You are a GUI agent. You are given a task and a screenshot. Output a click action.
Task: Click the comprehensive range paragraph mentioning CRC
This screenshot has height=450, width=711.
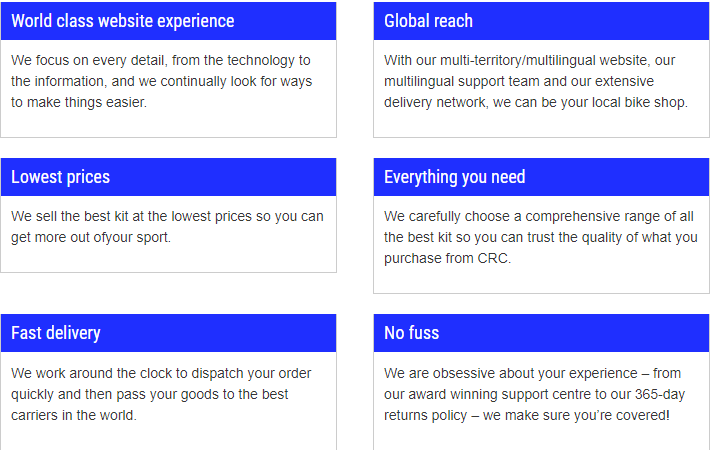(x=541, y=237)
